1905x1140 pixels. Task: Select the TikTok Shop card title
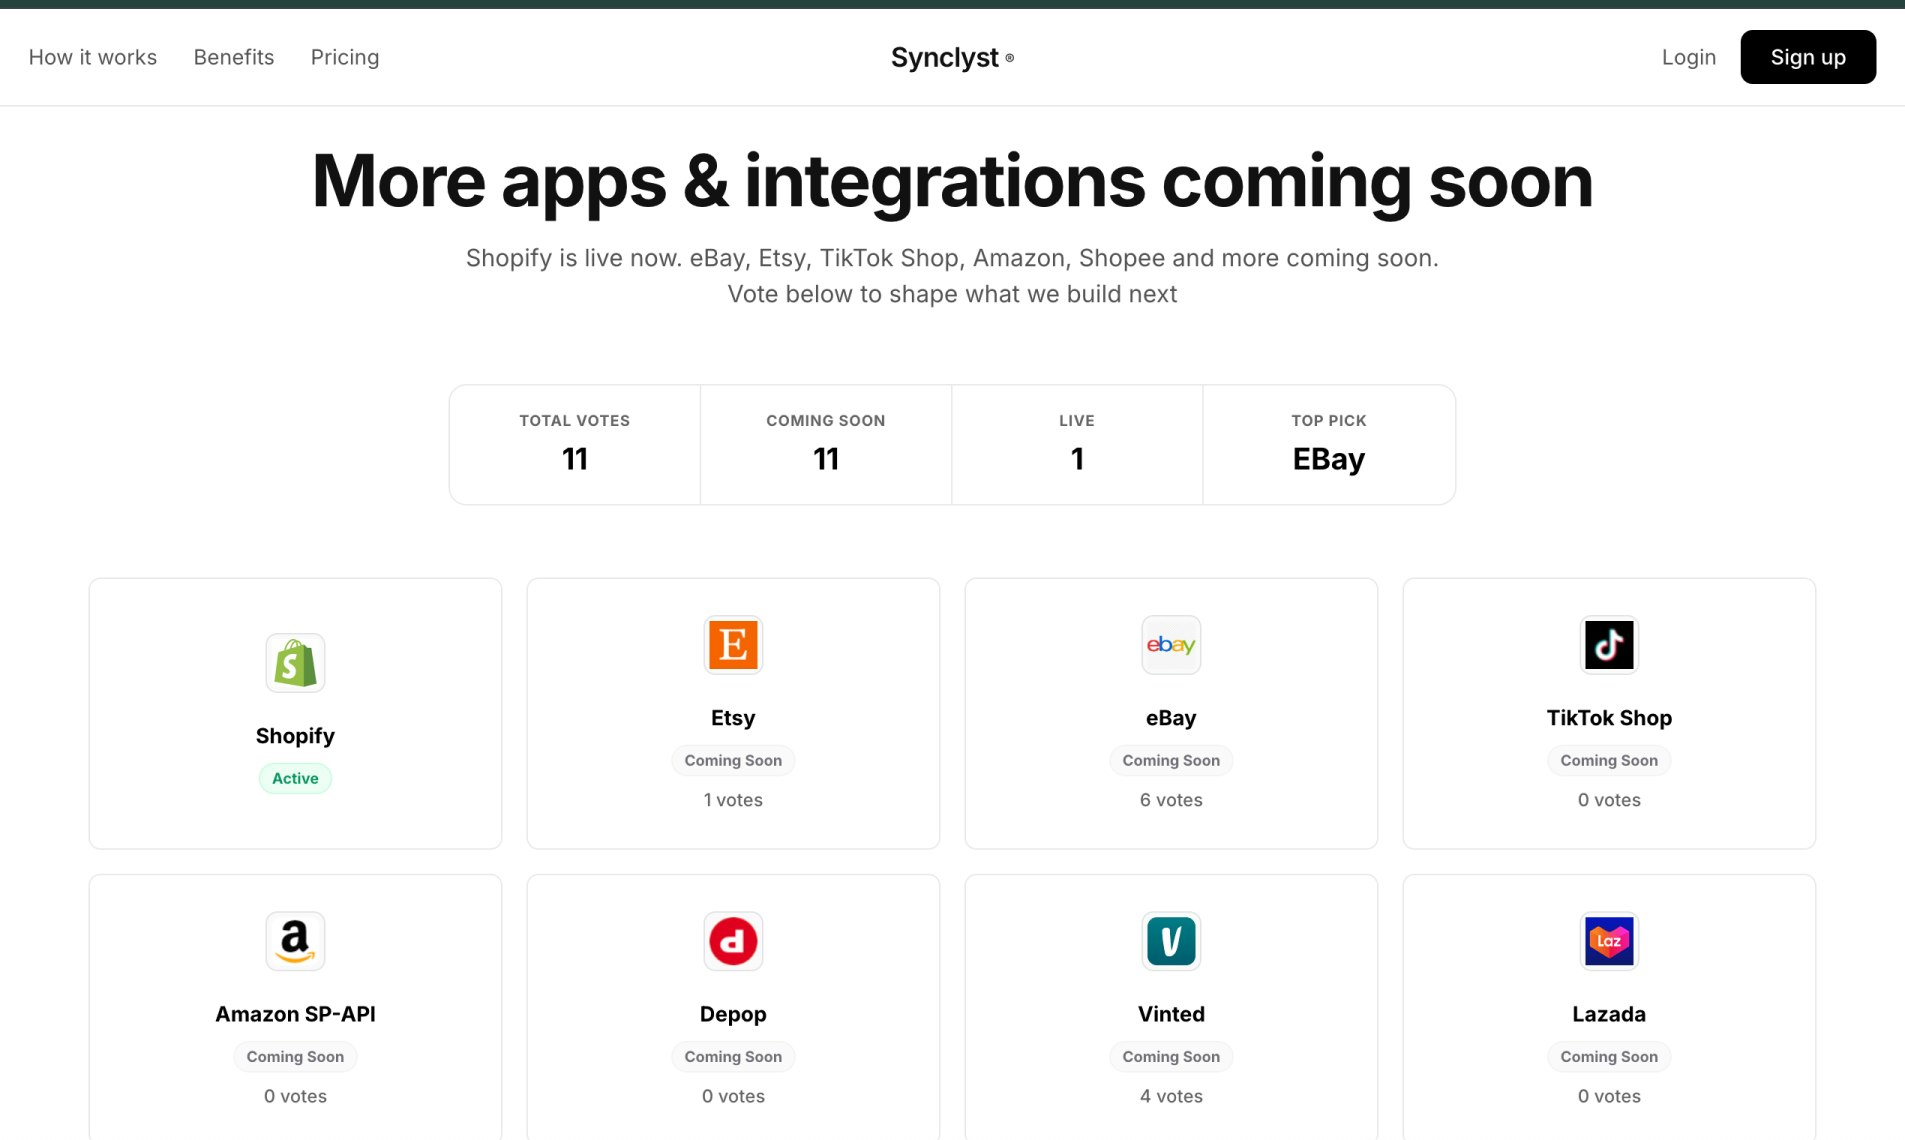pyautogui.click(x=1609, y=718)
